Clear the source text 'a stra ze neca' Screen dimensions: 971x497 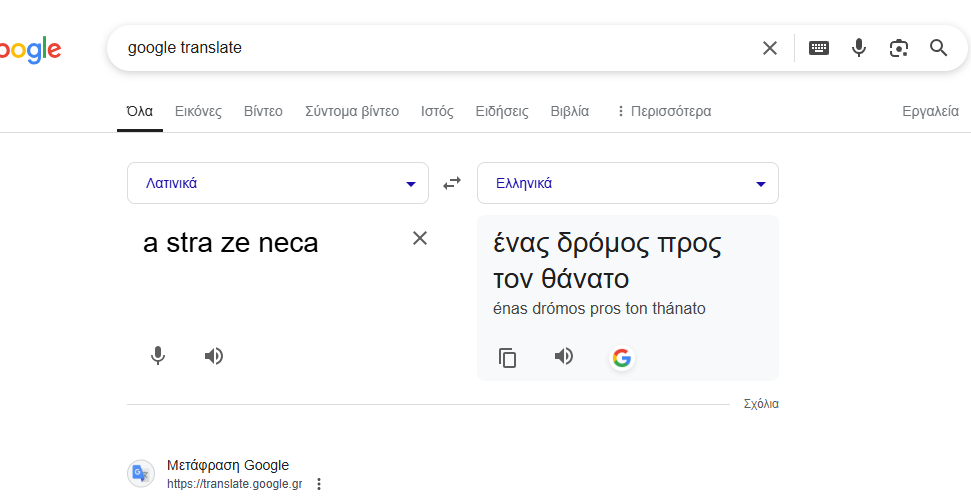pyautogui.click(x=420, y=238)
